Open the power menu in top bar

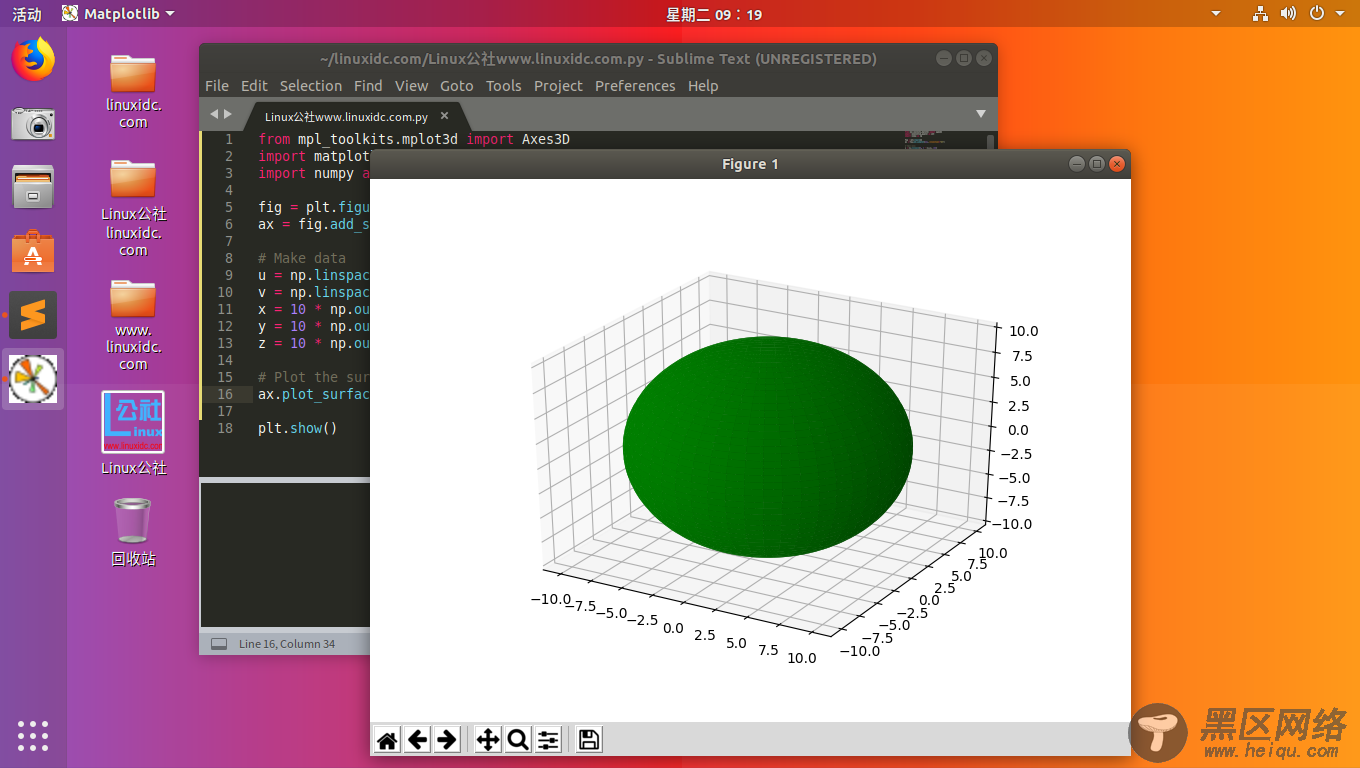coord(1316,14)
